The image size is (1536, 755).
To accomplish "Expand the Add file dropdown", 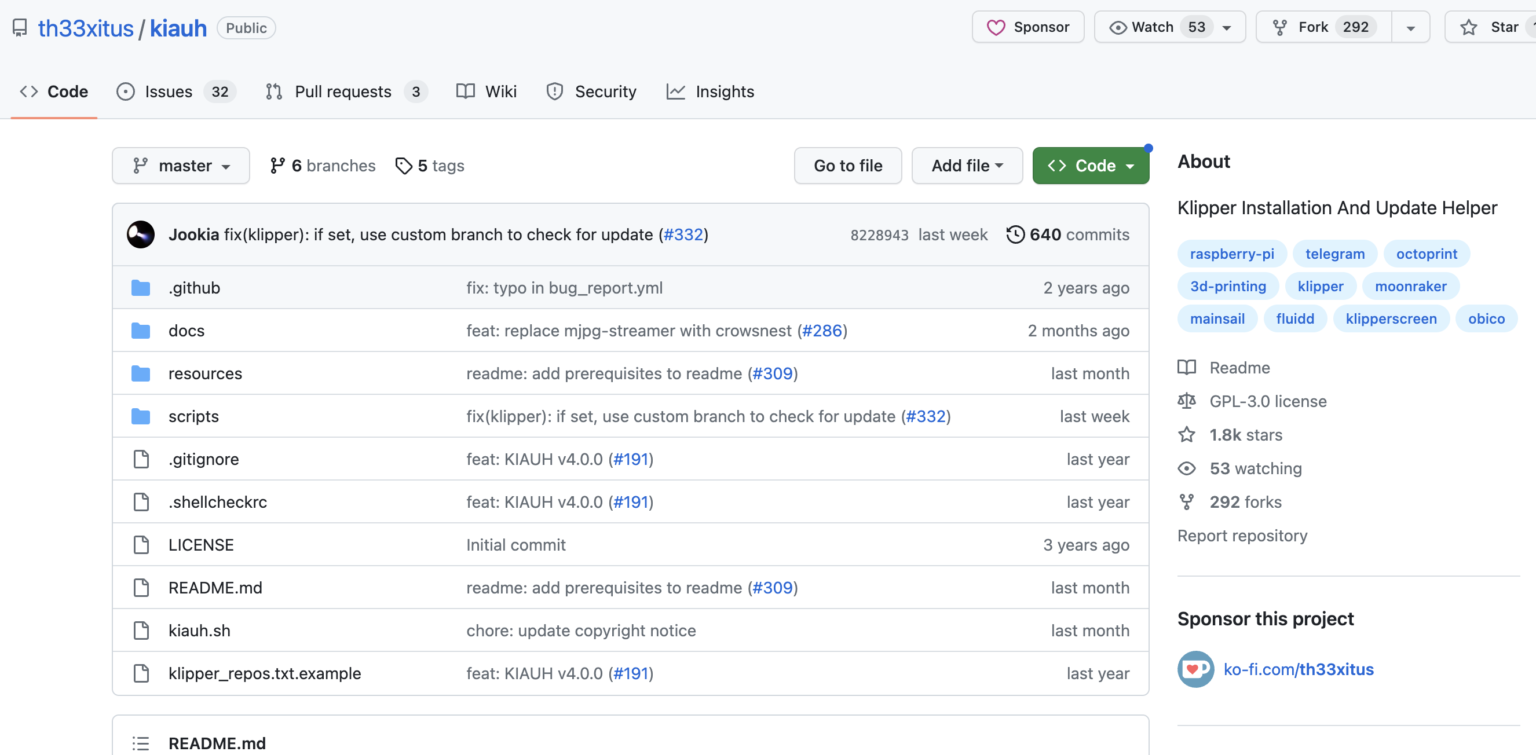I will (x=967, y=166).
